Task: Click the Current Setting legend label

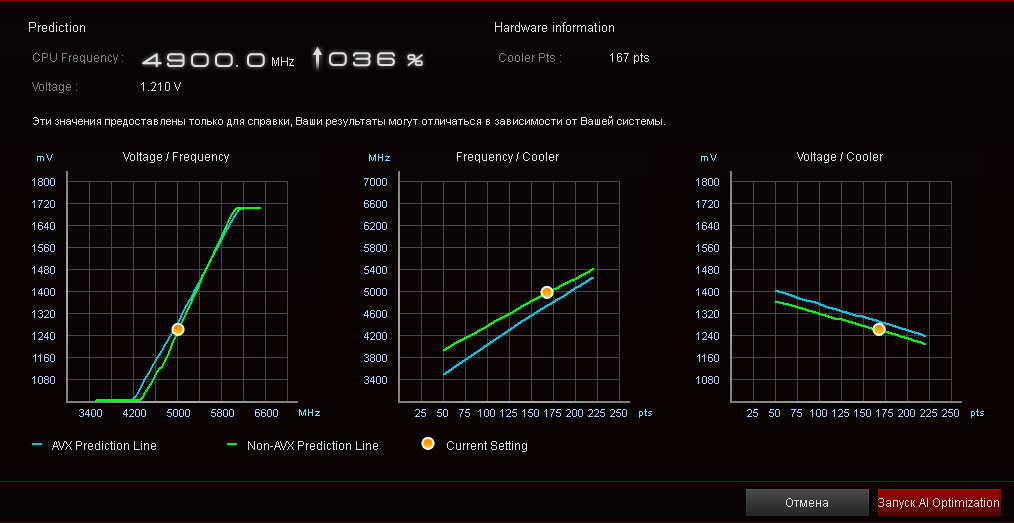Action: [x=487, y=445]
